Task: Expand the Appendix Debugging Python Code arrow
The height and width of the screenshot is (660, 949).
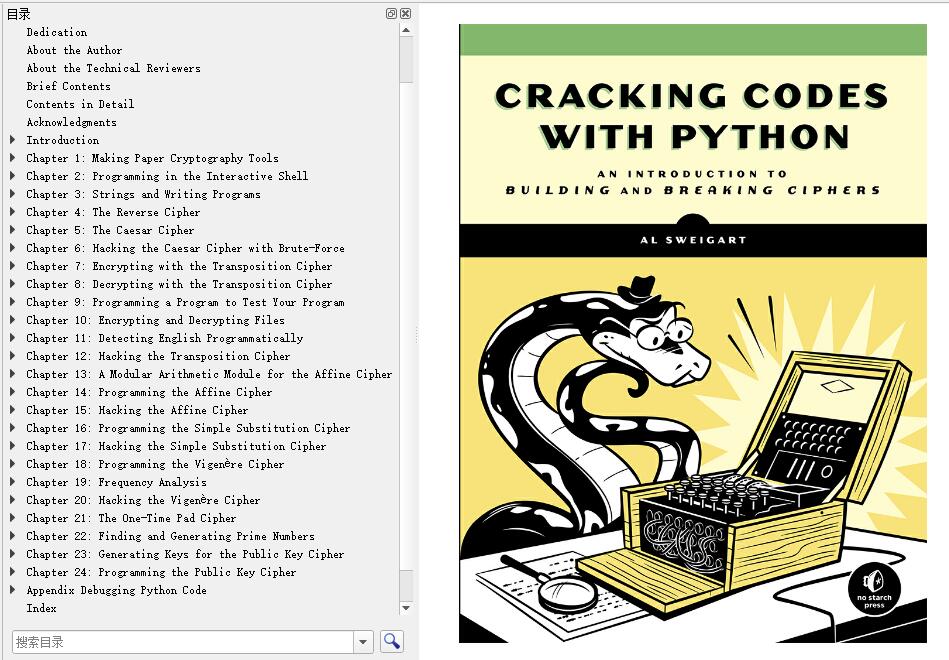Action: coord(13,590)
